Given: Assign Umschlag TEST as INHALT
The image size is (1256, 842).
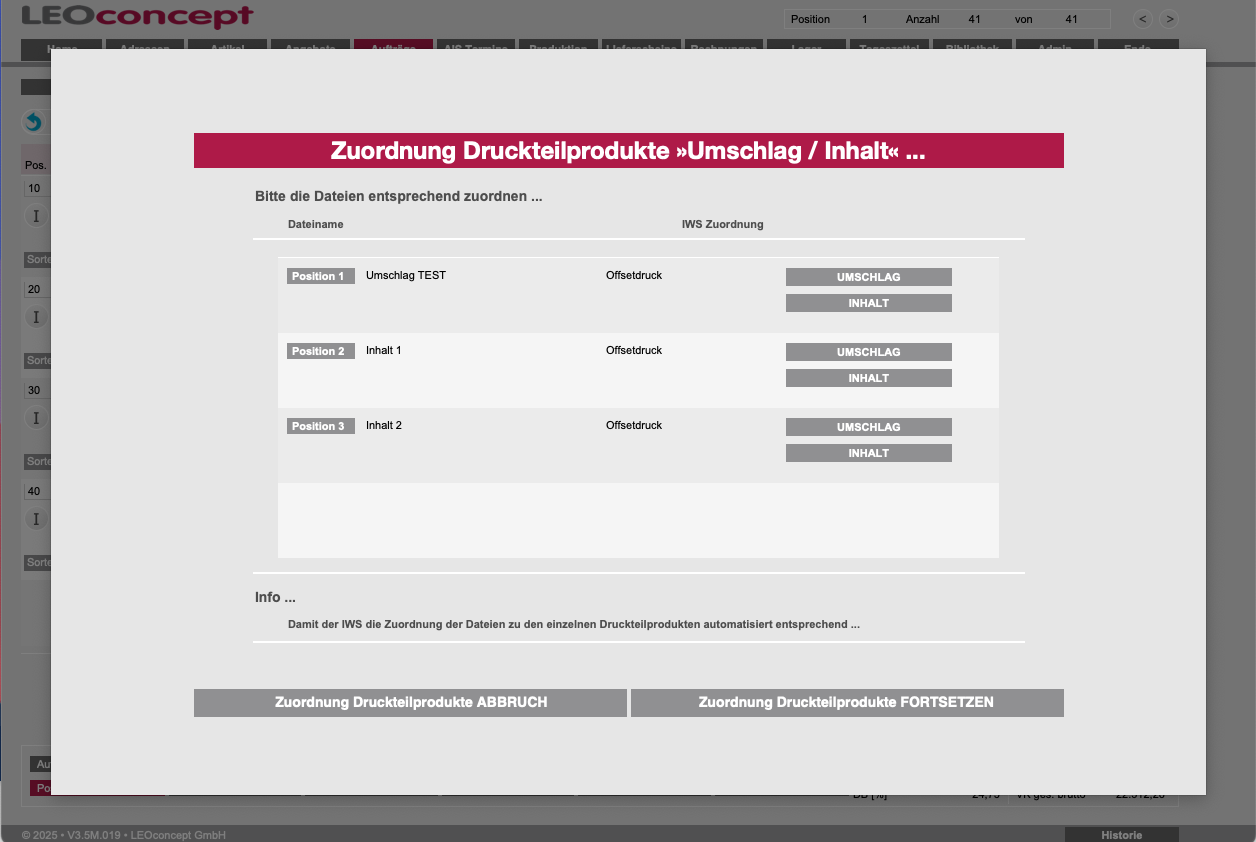Looking at the screenshot, I should point(868,303).
